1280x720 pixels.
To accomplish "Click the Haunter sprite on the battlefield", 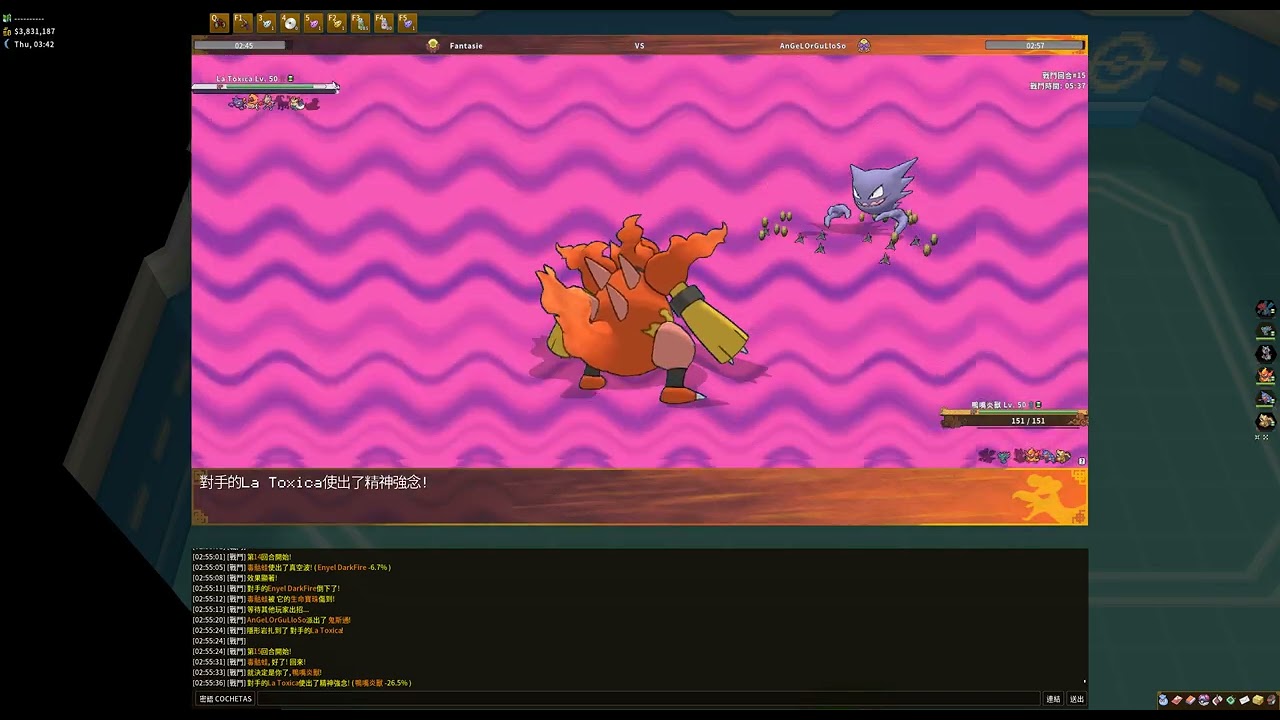I will [x=873, y=199].
